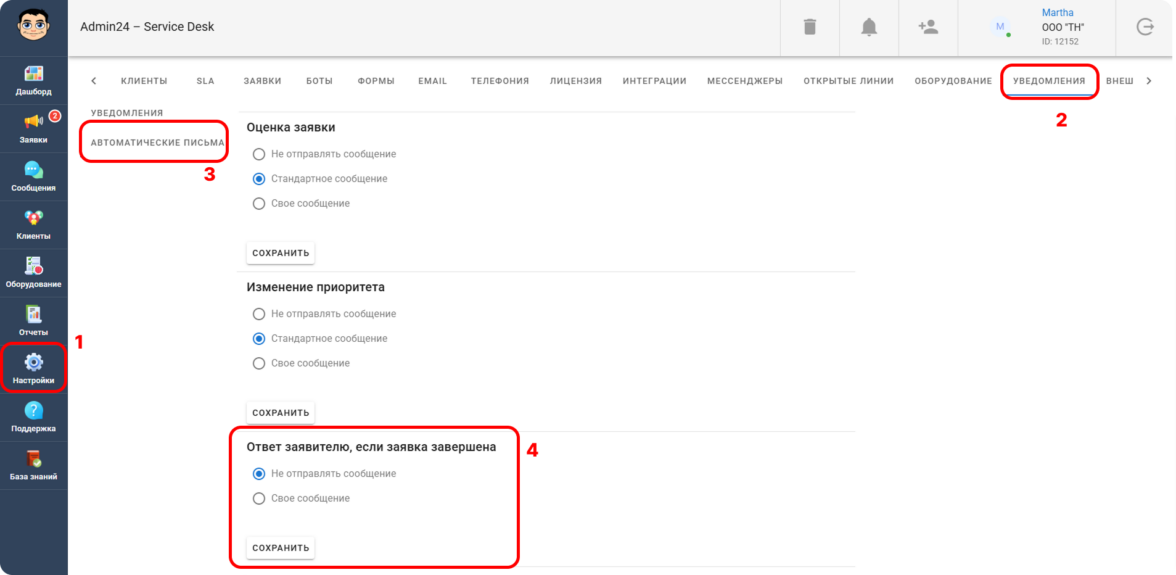Open the Дашборд section in the sidebar
1176x575 pixels.
[34, 82]
